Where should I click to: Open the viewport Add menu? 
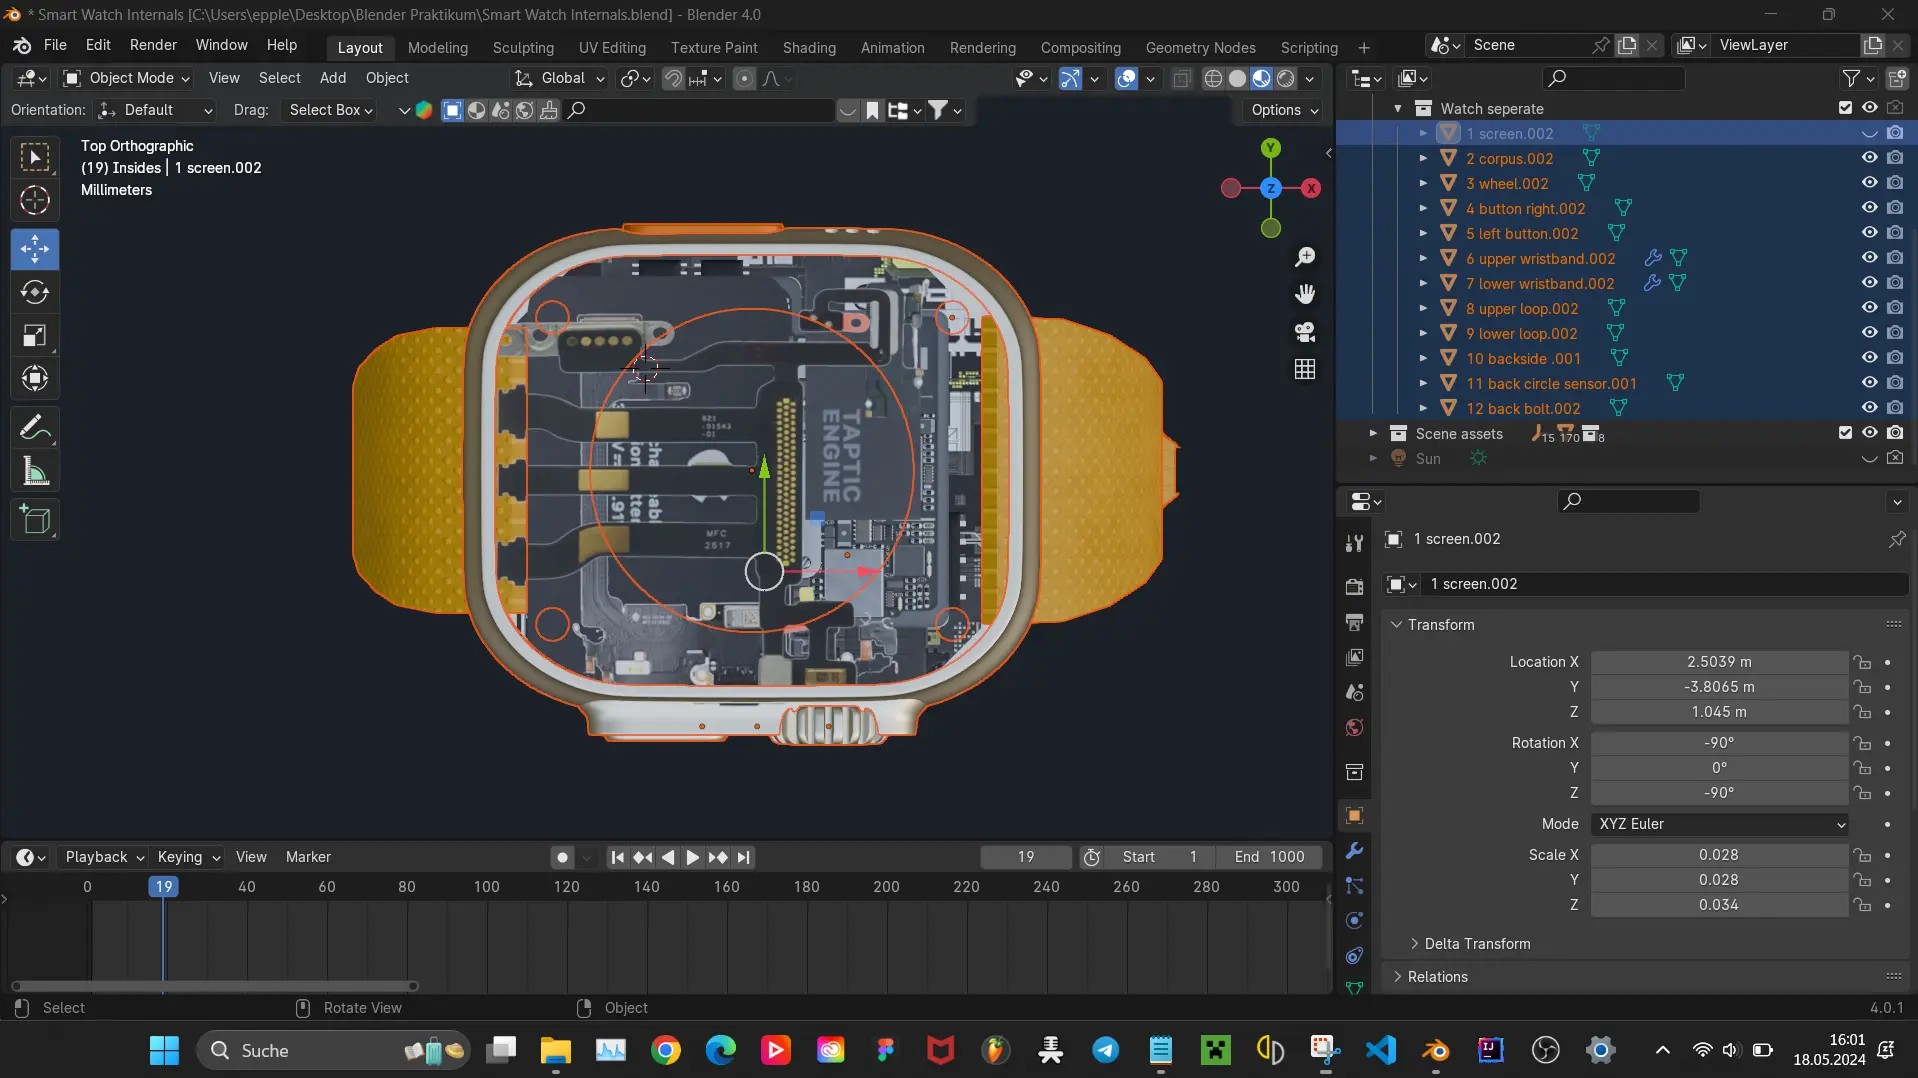[x=333, y=78]
